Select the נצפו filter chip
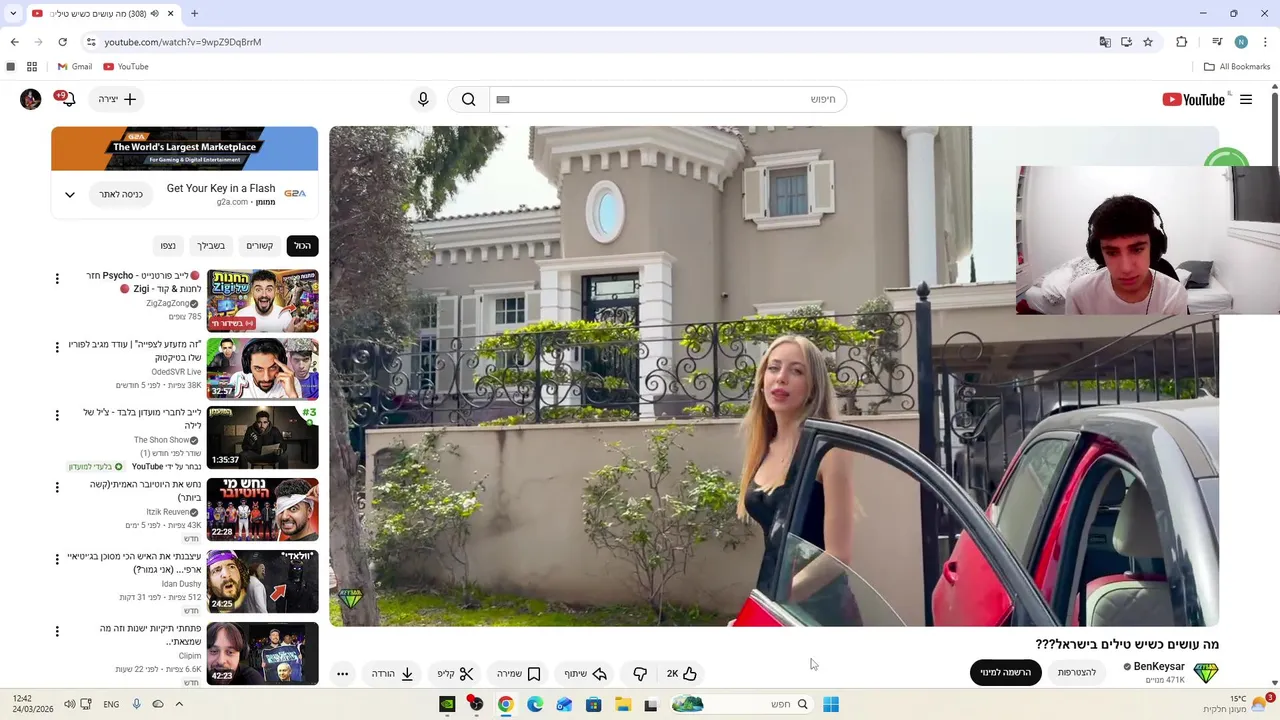The height and width of the screenshot is (720, 1280). point(168,246)
